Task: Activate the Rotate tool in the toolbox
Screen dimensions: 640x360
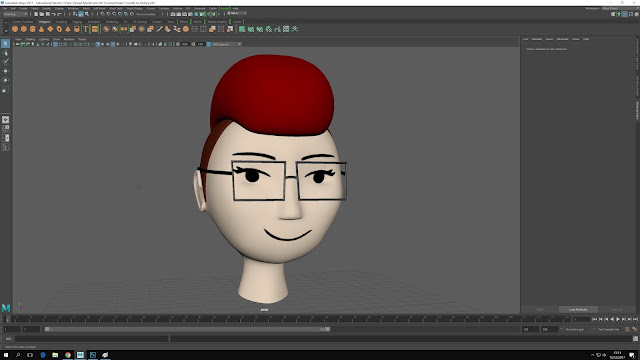Action: [x=5, y=80]
